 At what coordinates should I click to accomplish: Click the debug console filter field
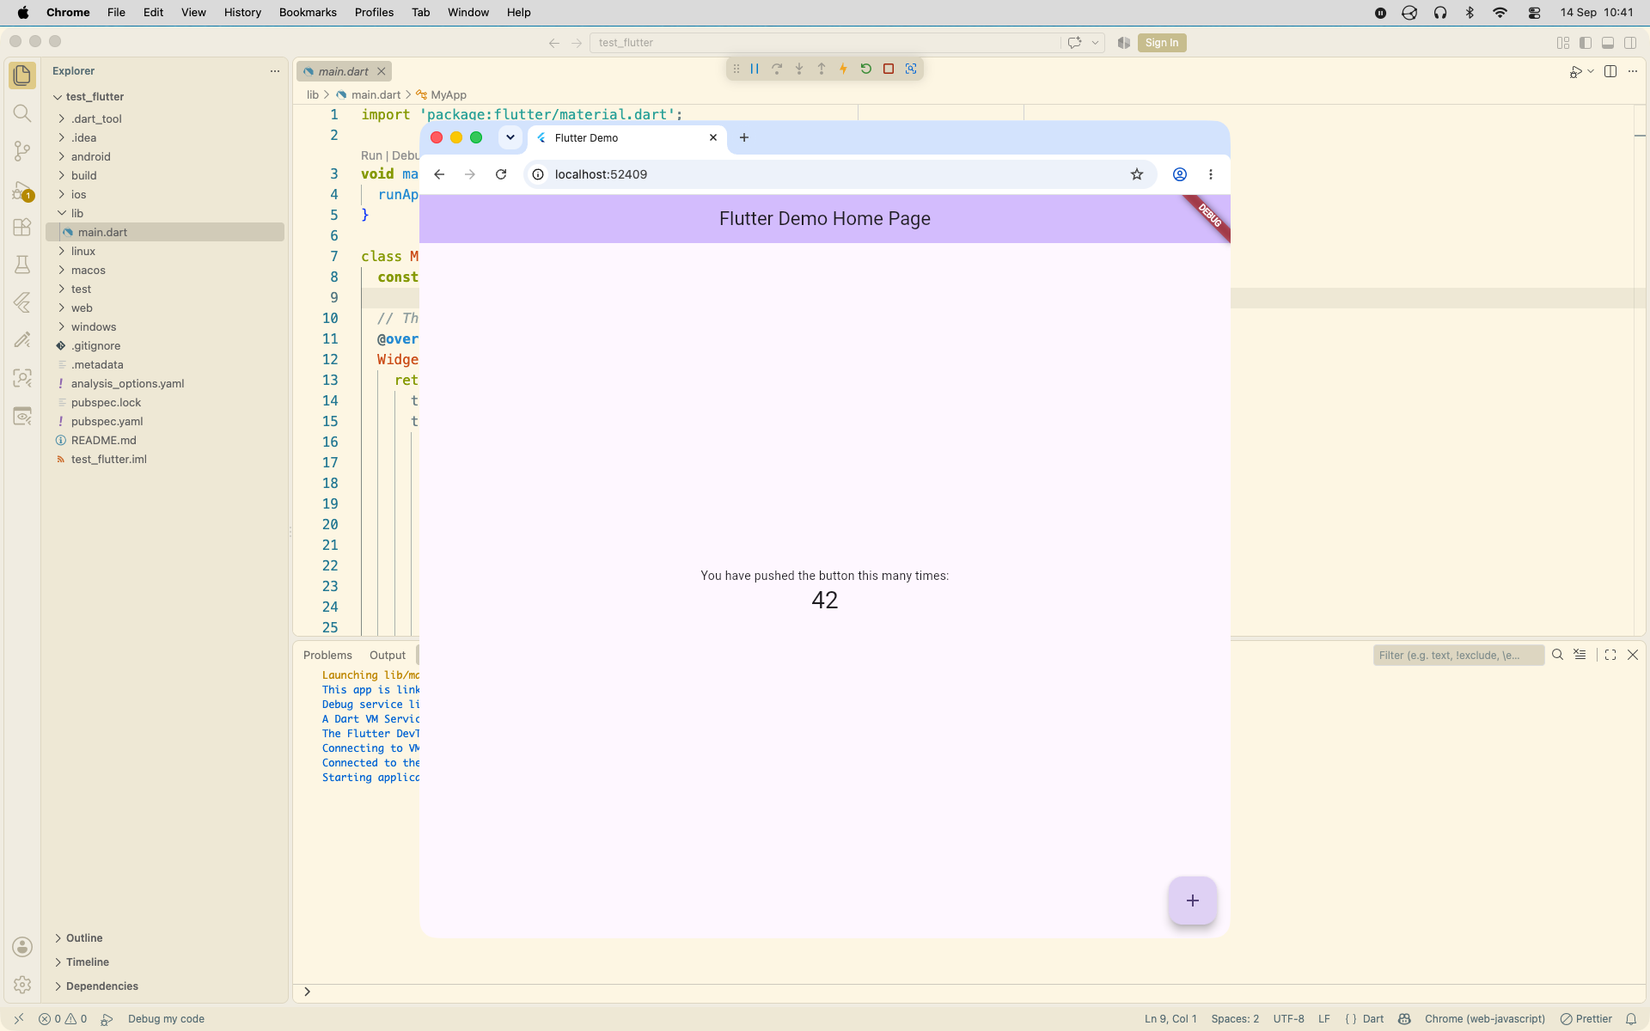(1458, 655)
